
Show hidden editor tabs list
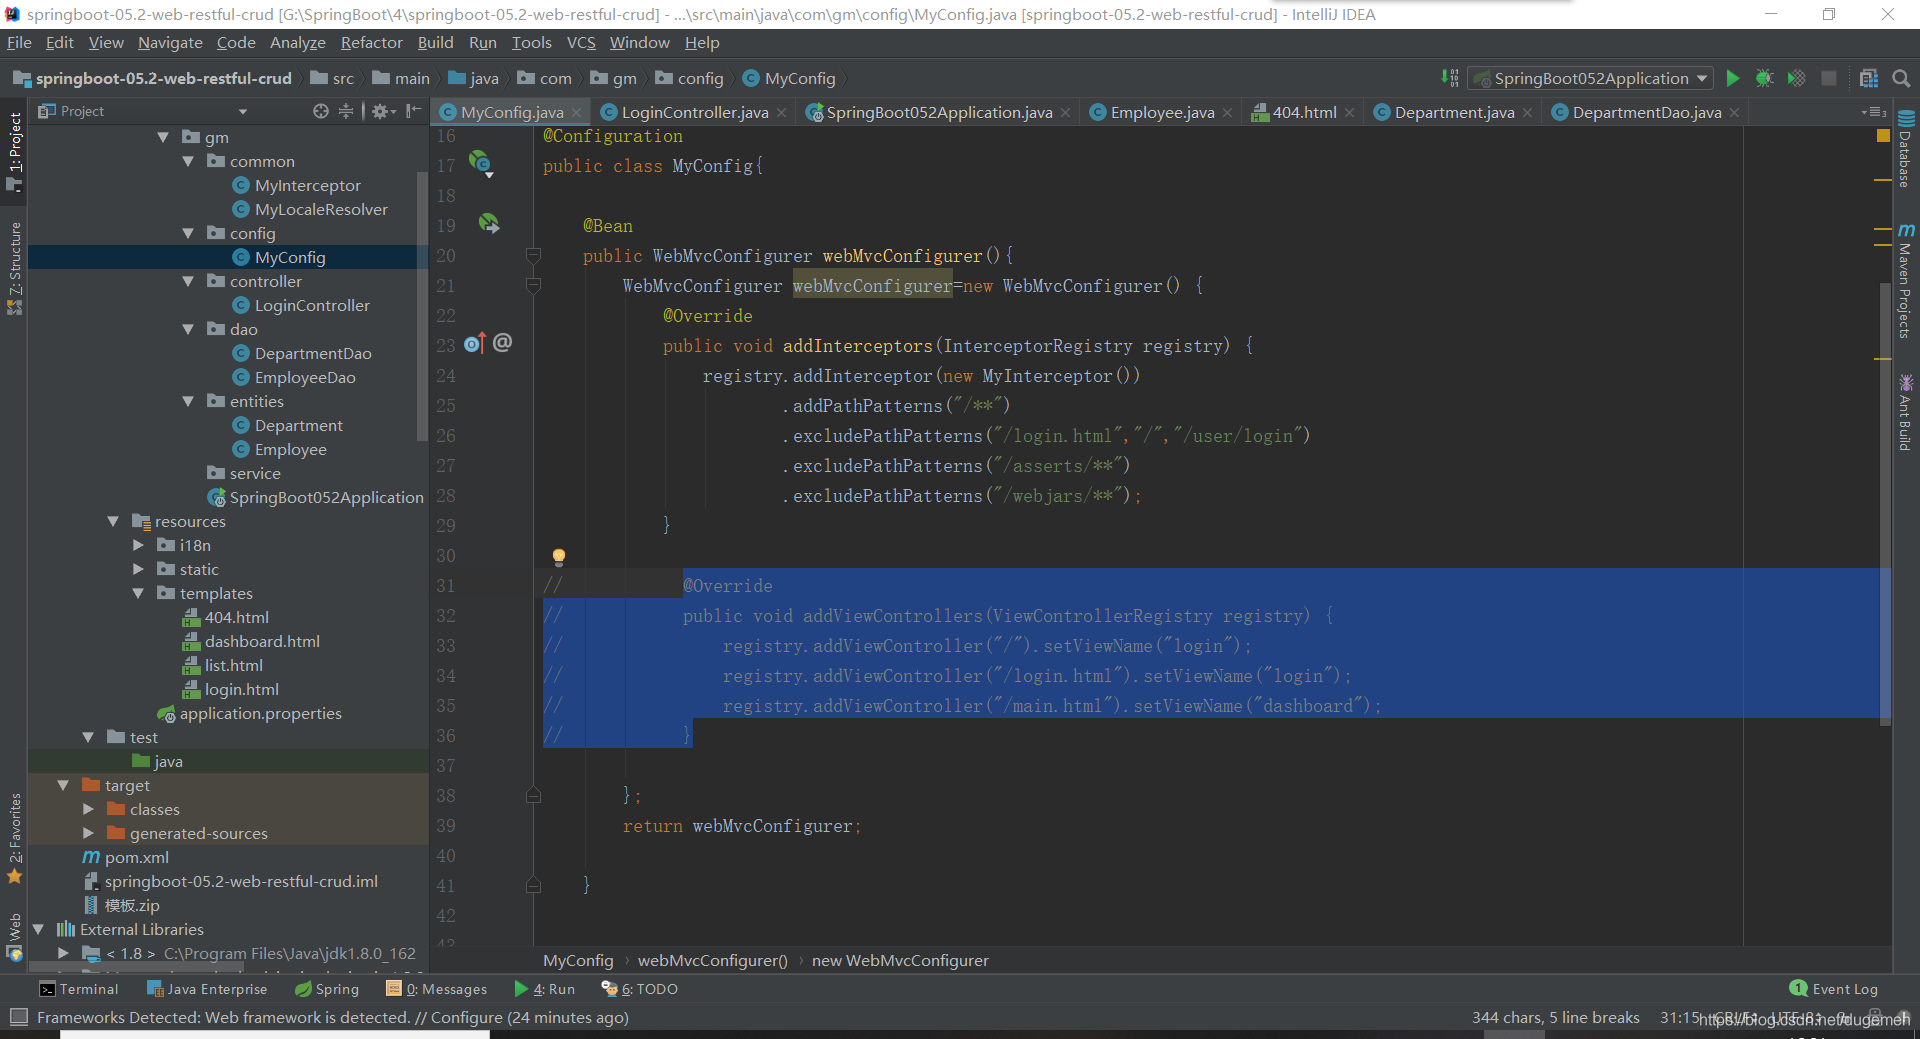(1874, 112)
